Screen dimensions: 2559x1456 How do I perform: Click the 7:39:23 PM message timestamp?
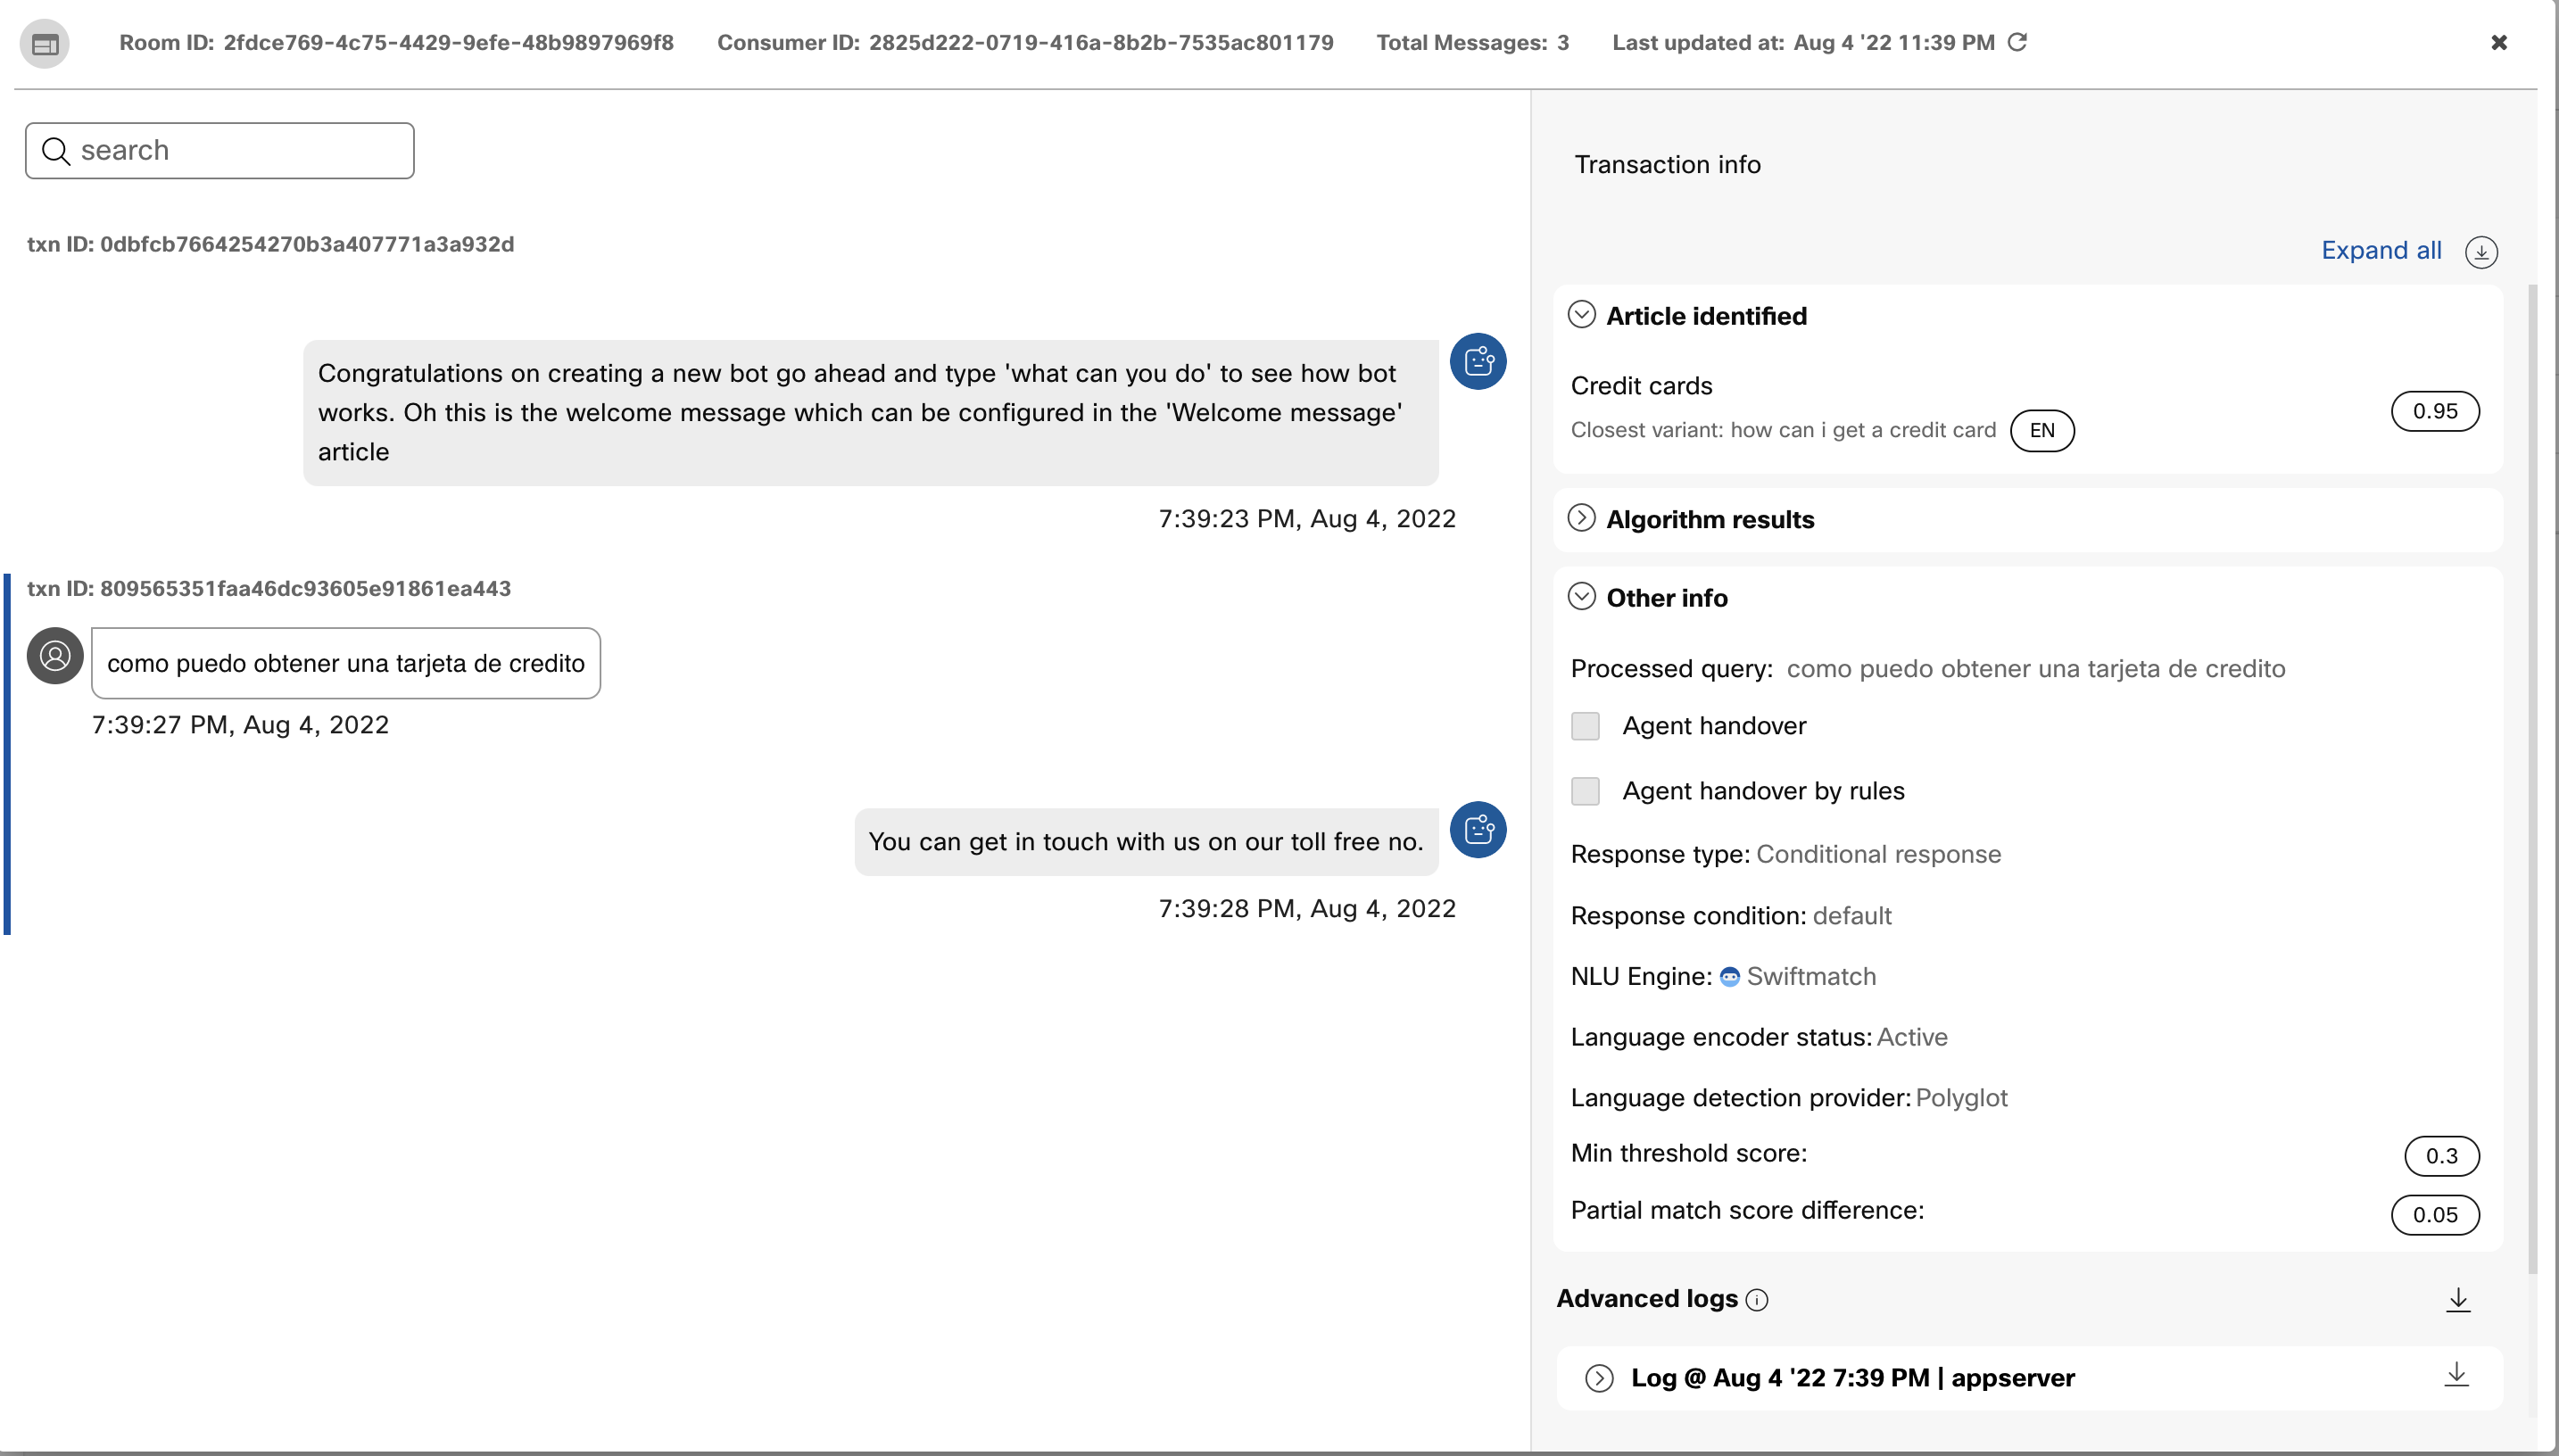pos(1307,518)
